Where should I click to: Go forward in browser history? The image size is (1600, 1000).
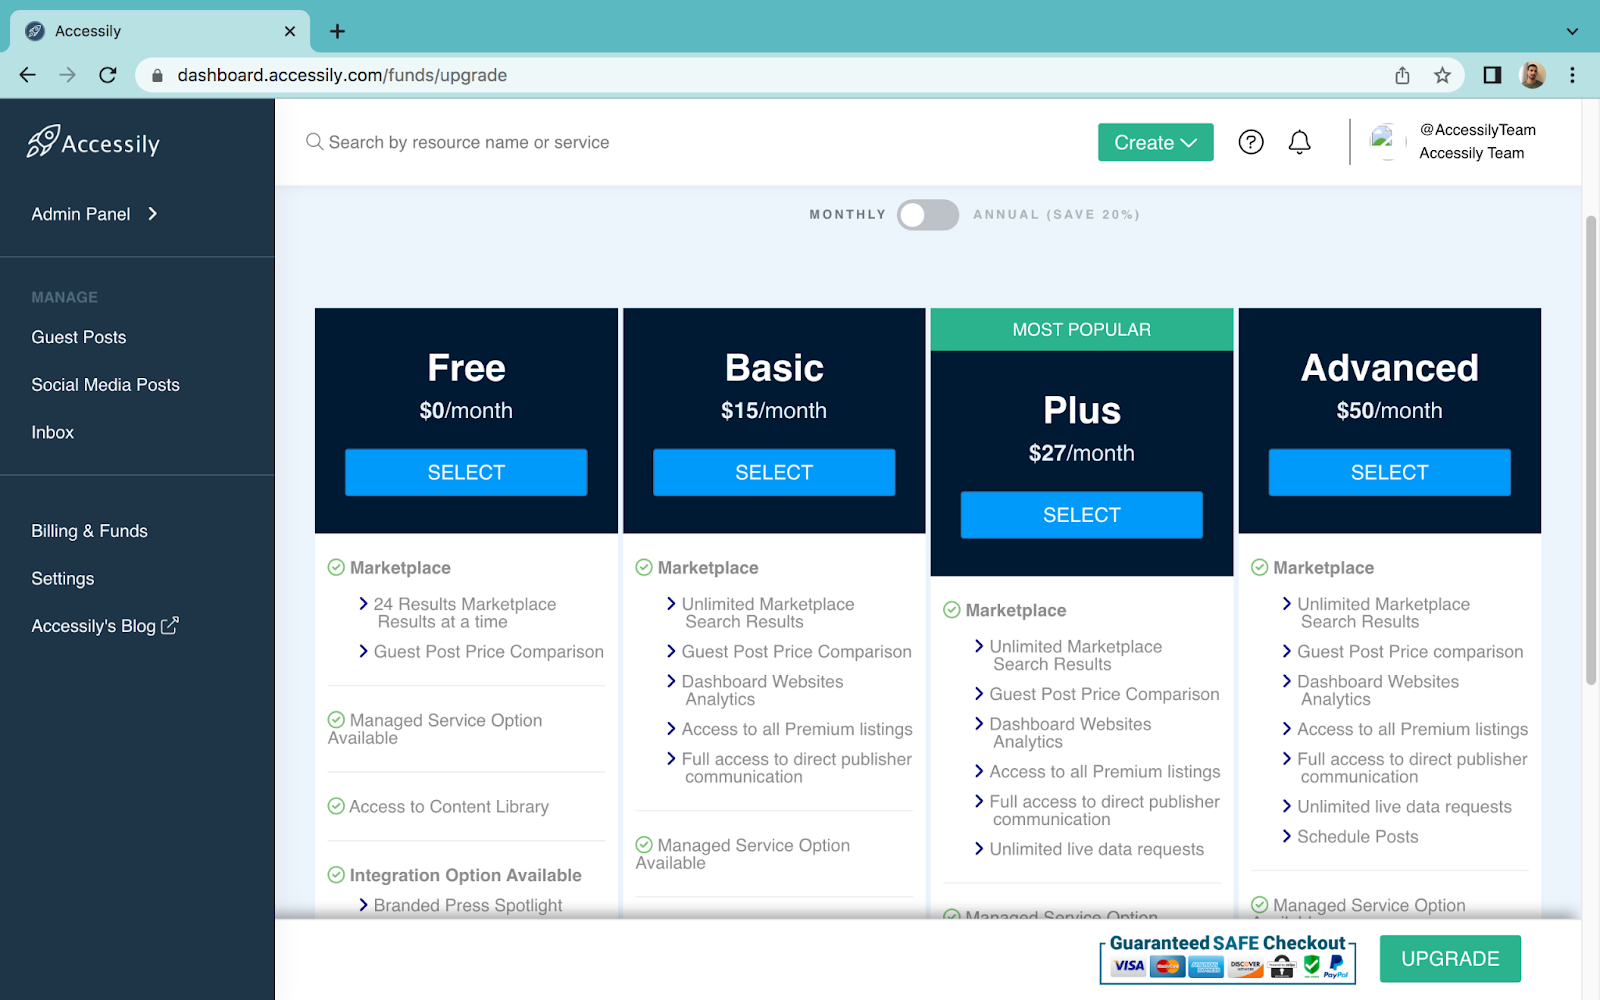[67, 75]
